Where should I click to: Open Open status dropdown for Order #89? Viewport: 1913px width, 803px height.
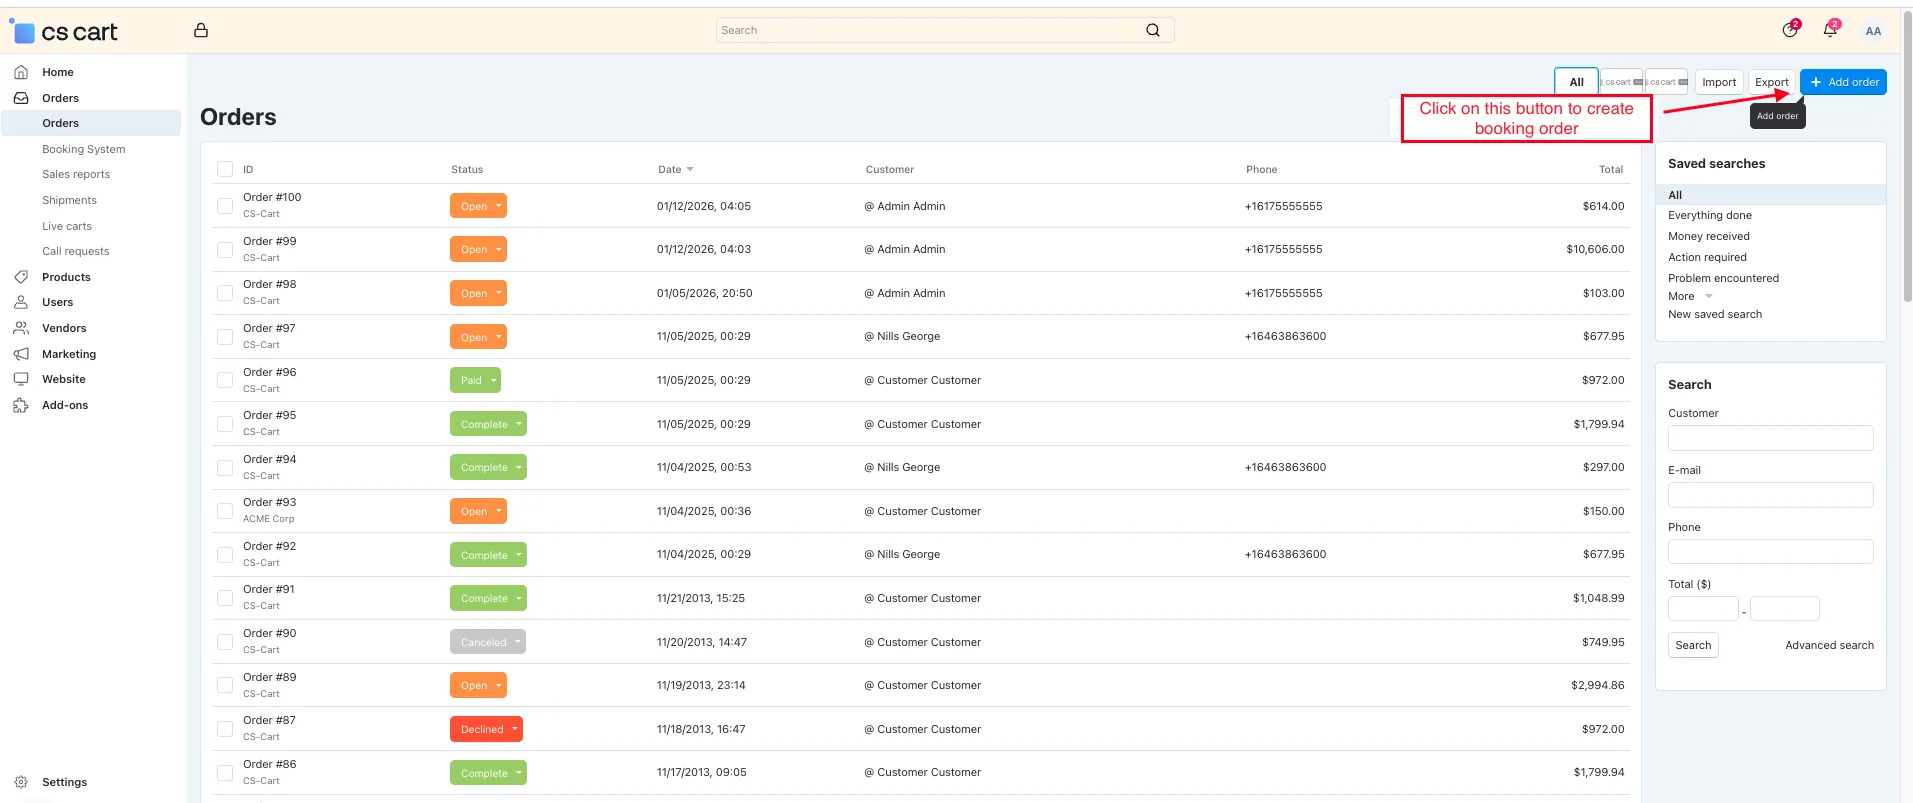478,685
